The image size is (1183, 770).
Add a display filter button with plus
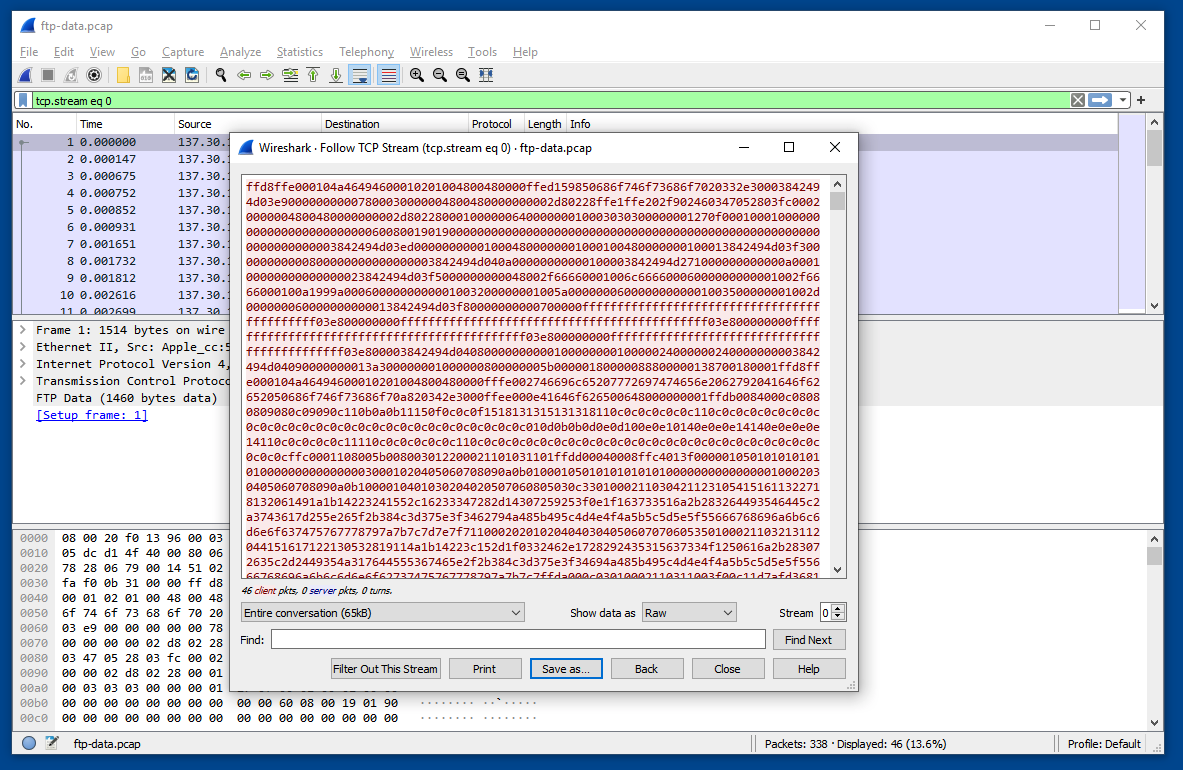point(1141,100)
